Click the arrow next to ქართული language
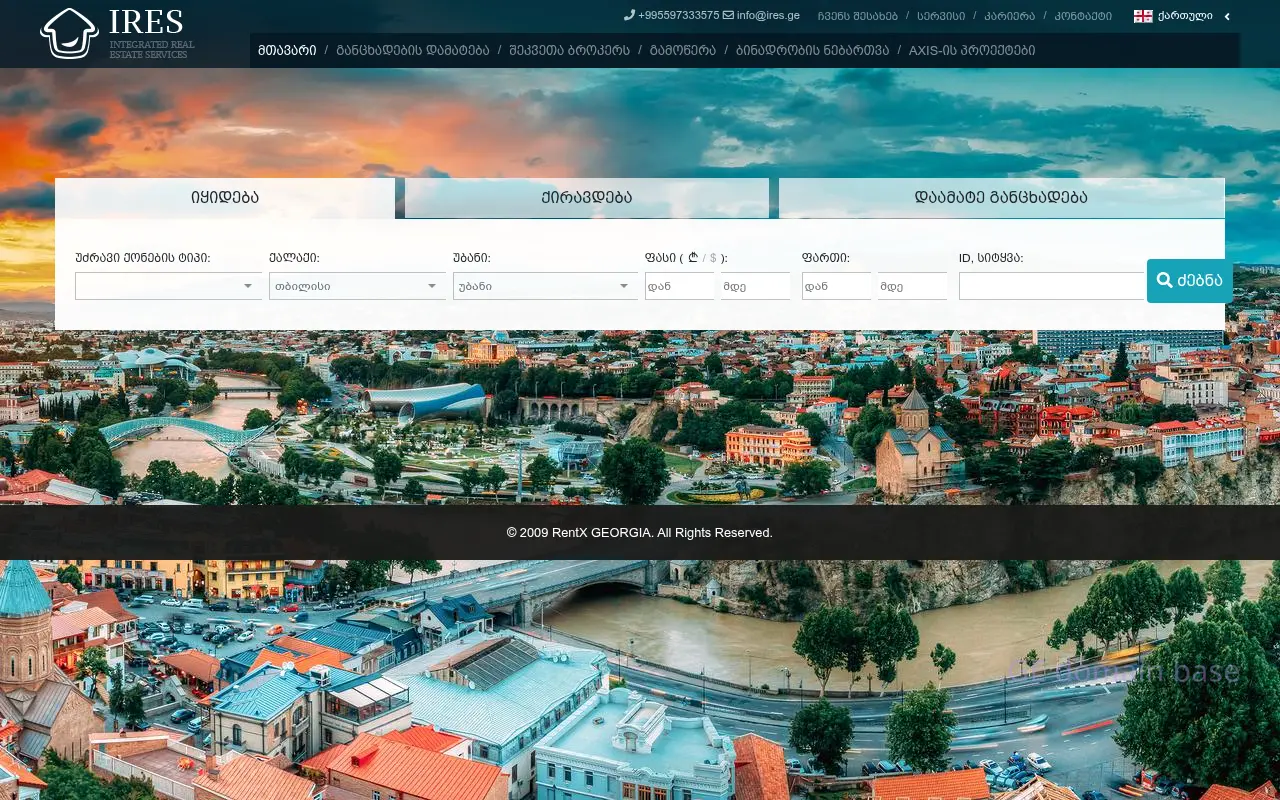The height and width of the screenshot is (800, 1280). pyautogui.click(x=1227, y=16)
